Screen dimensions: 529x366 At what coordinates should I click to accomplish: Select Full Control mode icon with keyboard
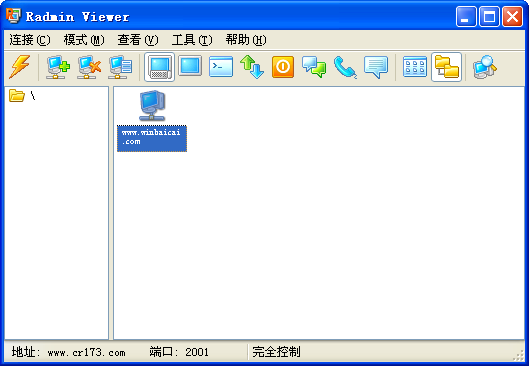click(x=160, y=67)
